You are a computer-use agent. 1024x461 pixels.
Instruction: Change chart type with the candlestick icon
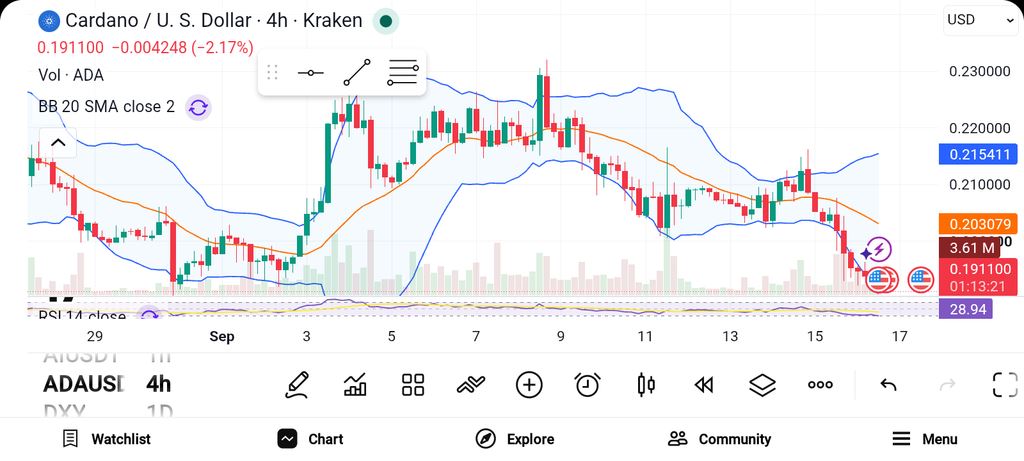646,385
